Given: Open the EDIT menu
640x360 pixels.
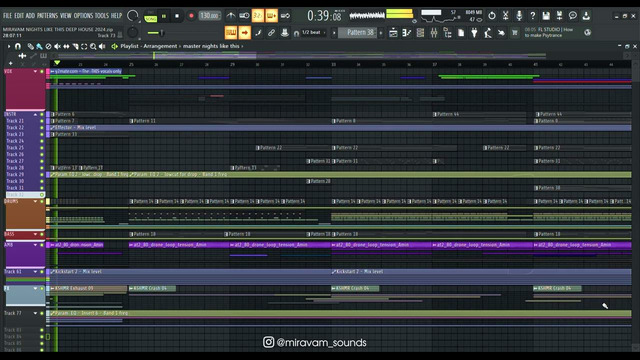Looking at the screenshot, I should pos(19,16).
